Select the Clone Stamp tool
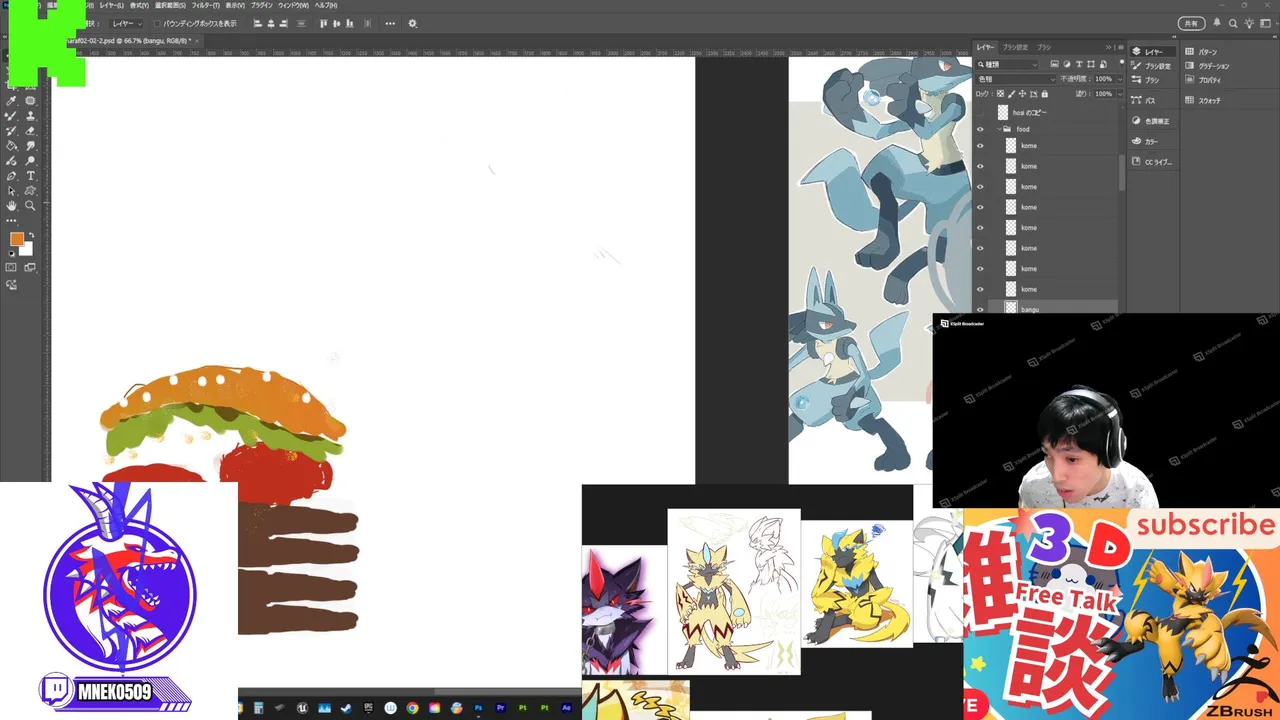Viewport: 1280px width, 720px height. (30, 116)
